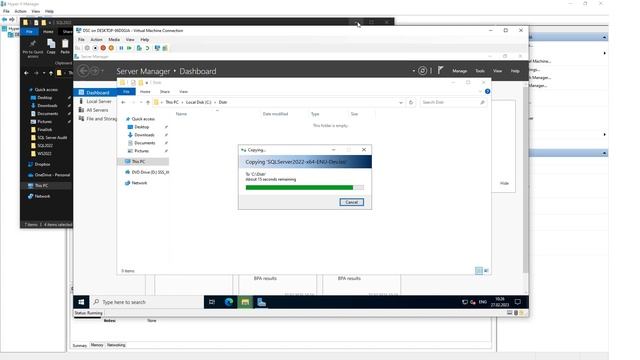
Task: Click the orange Save state icon in VM toolbar
Action: [x=111, y=48]
